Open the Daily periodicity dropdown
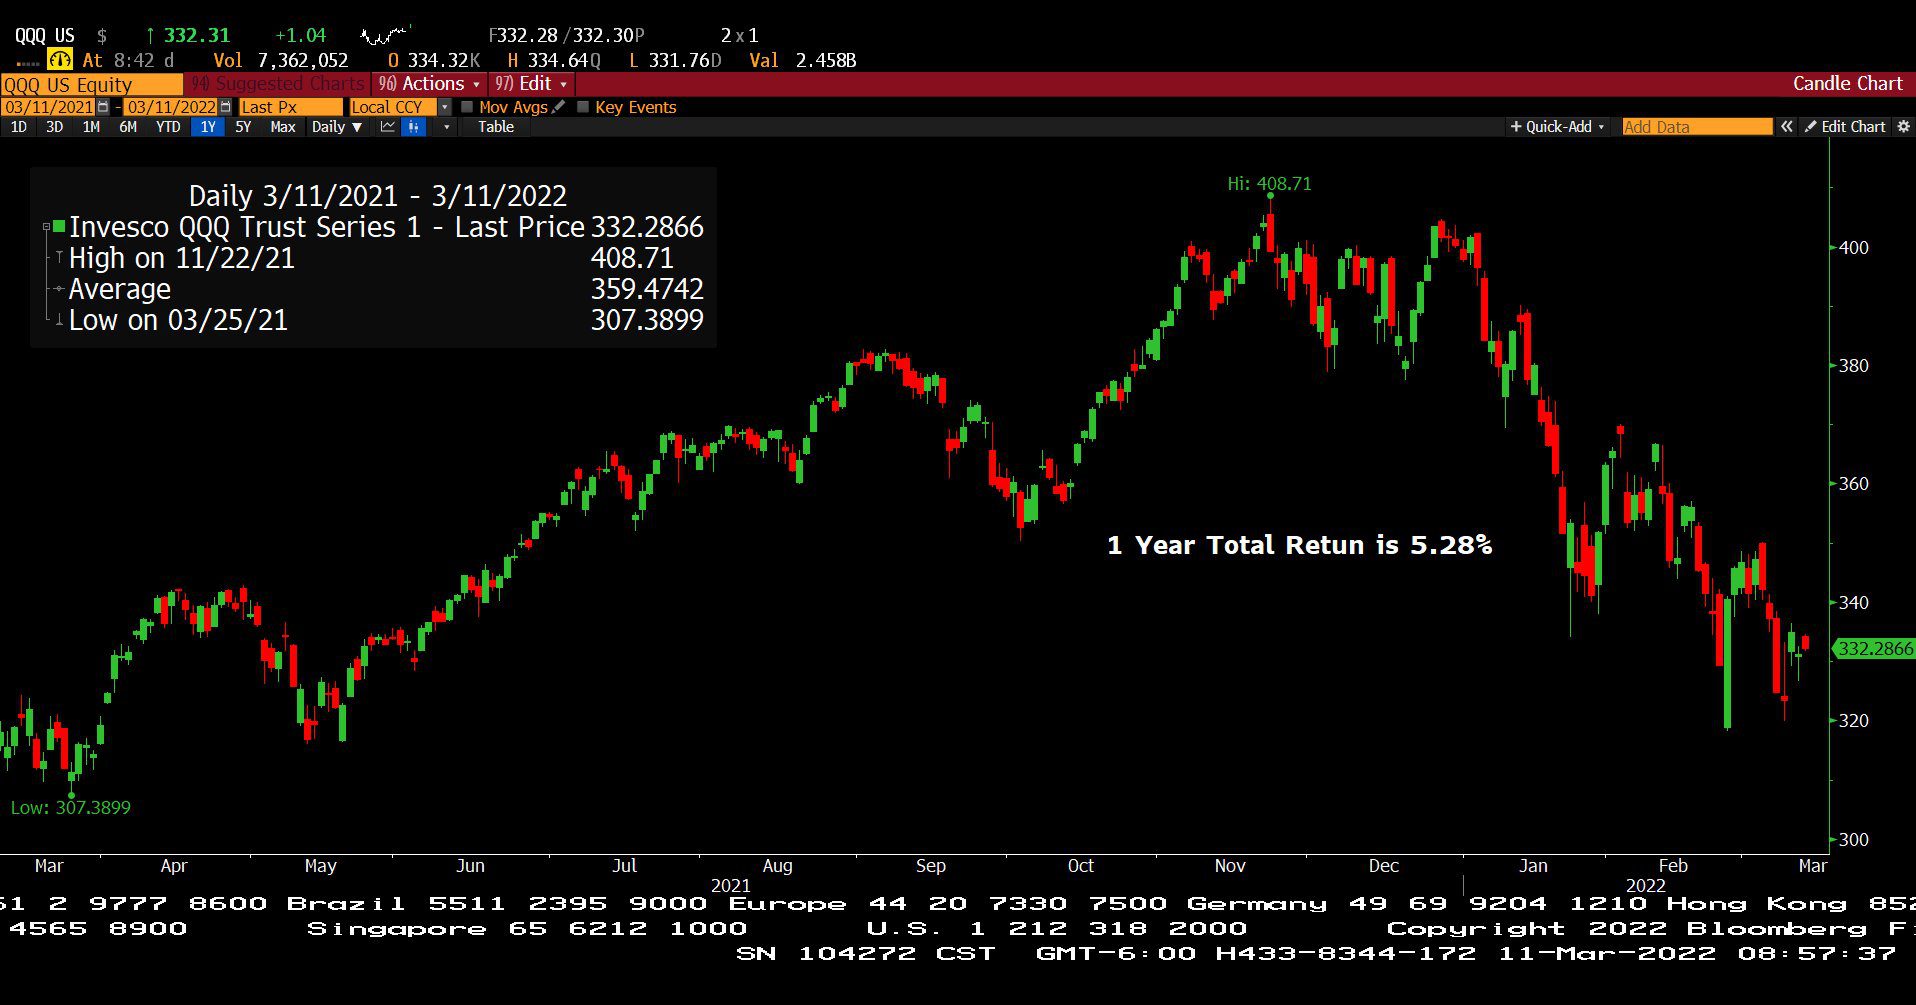Screen dimensions: 1916x1005 point(336,127)
